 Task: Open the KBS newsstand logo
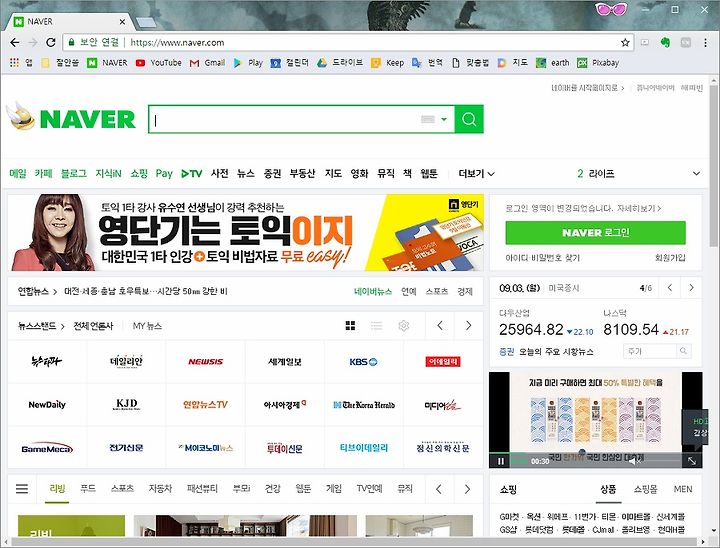point(363,362)
